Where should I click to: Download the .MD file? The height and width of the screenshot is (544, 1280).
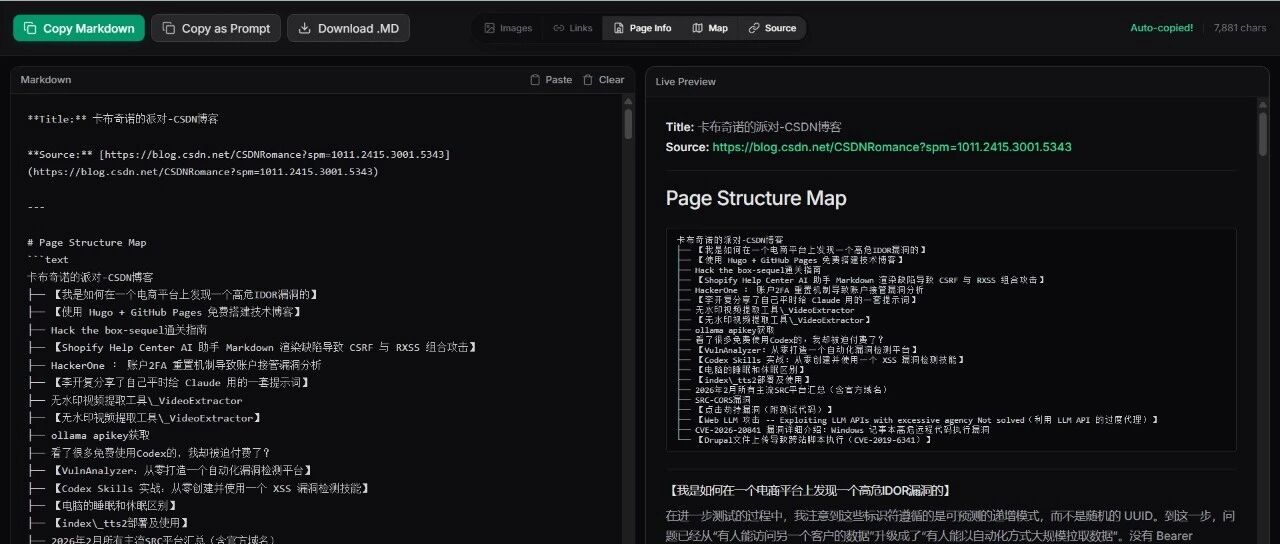click(348, 28)
